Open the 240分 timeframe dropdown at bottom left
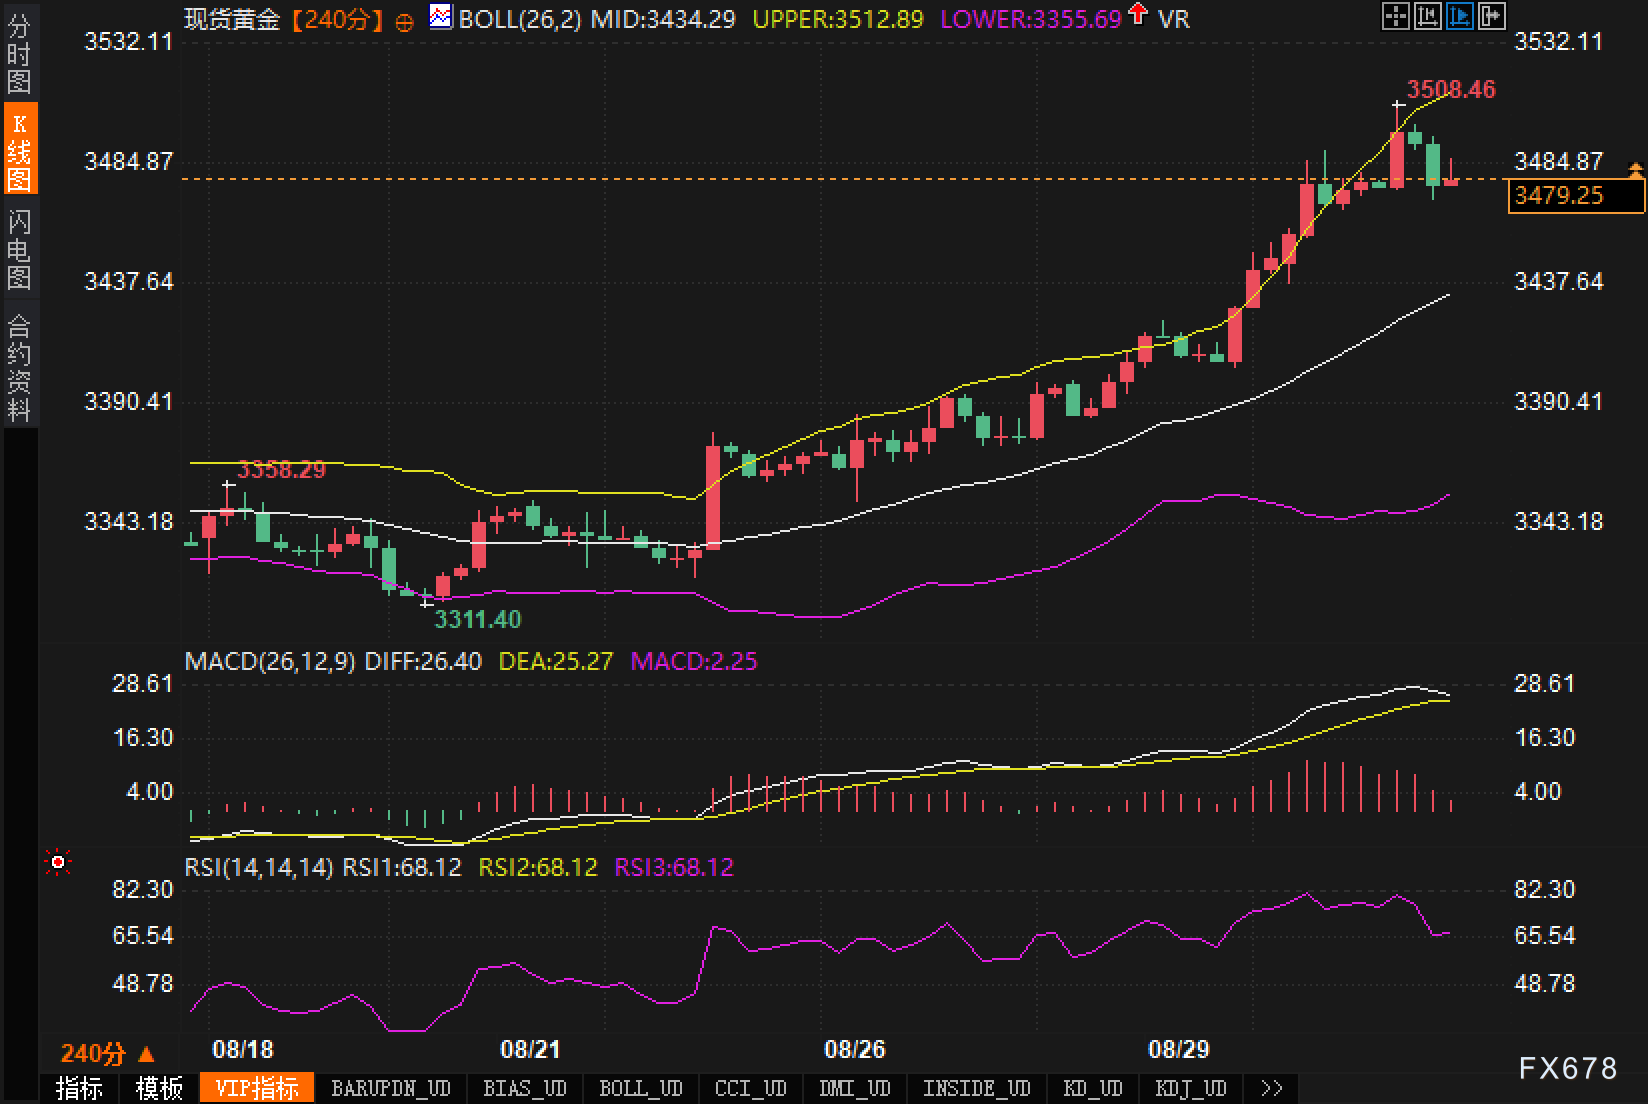Image resolution: width=1648 pixels, height=1104 pixels. (107, 1053)
